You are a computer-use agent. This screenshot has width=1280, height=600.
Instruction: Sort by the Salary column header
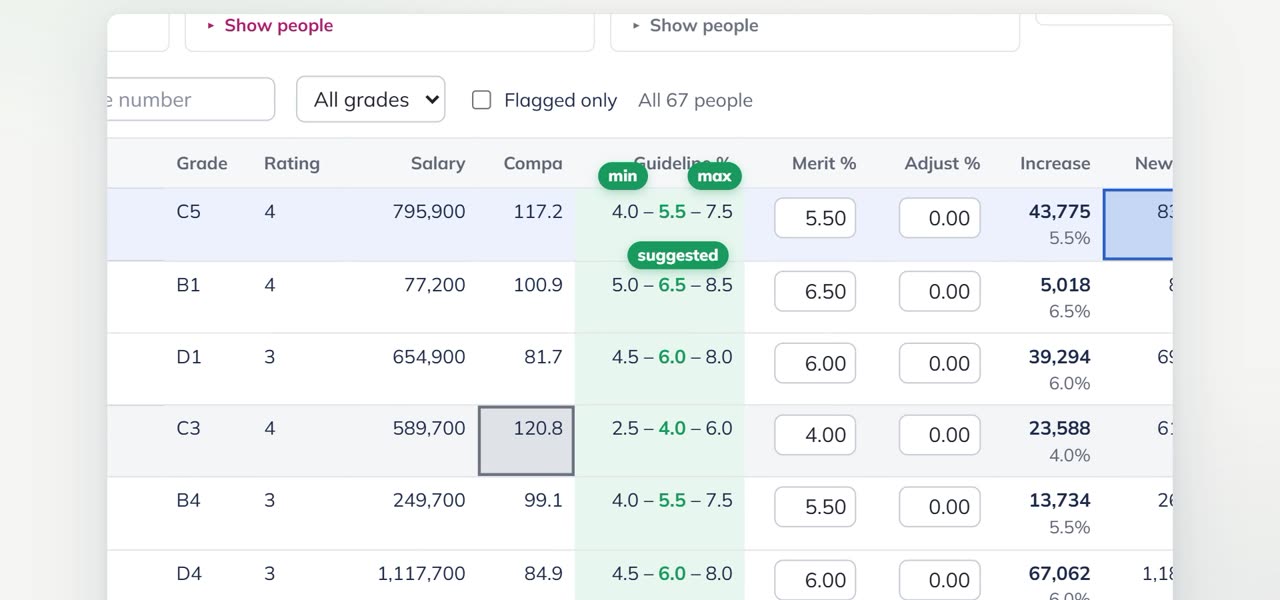438,163
